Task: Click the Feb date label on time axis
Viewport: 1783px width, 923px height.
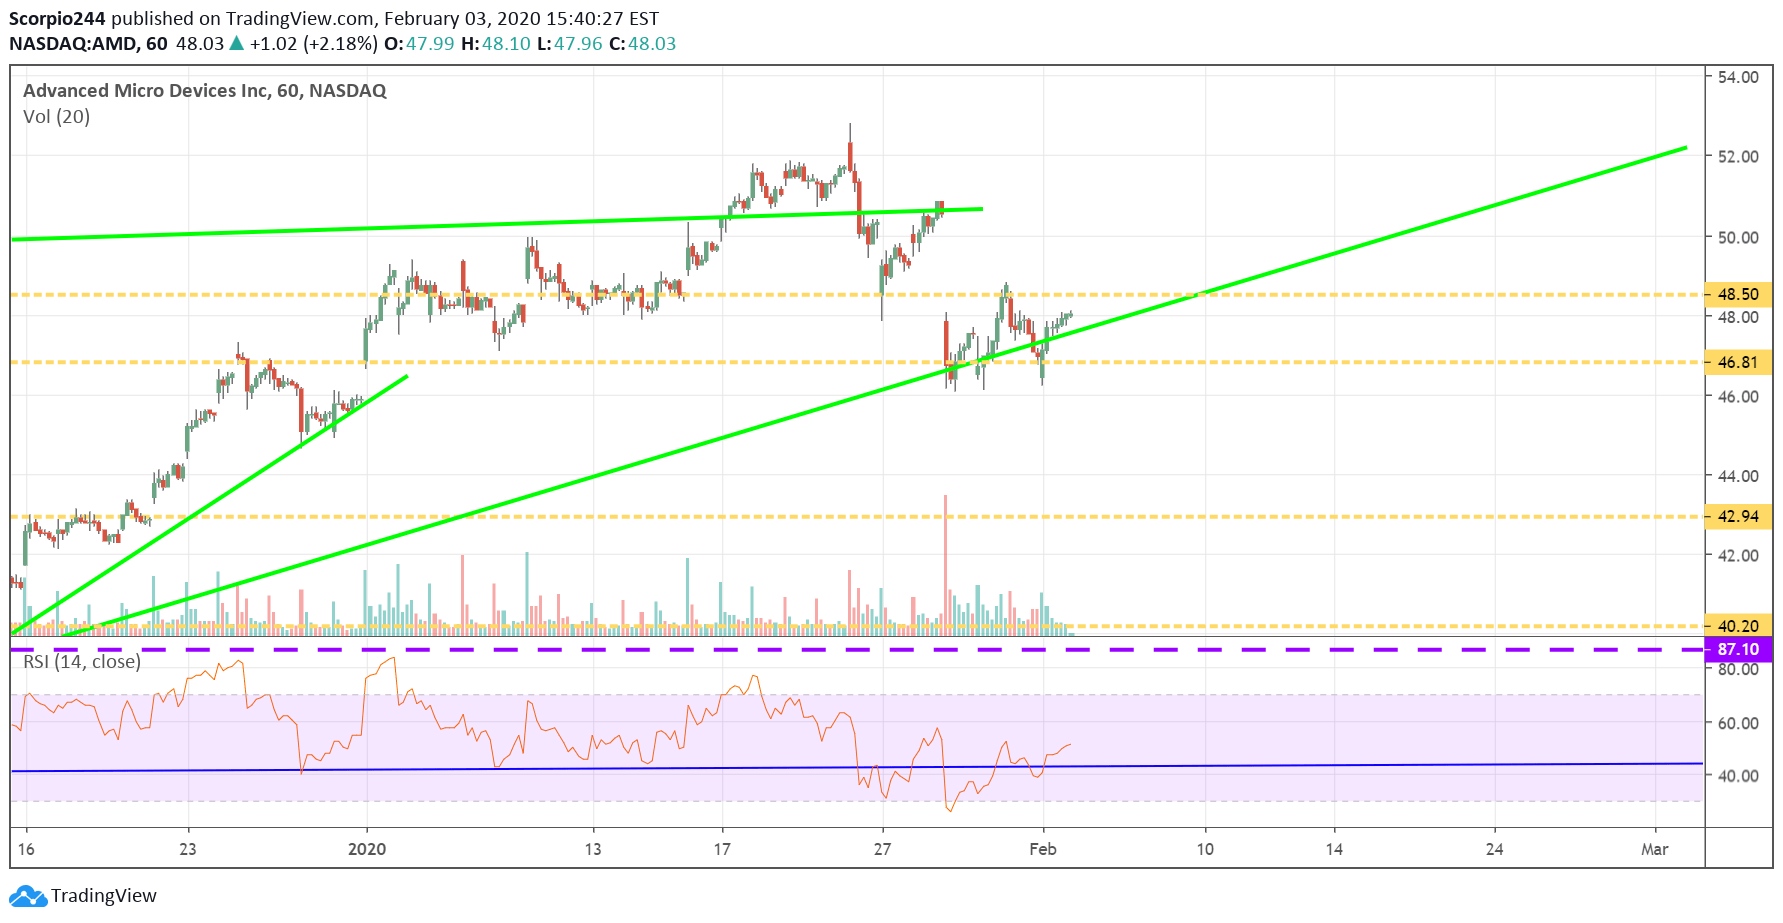Action: pyautogui.click(x=1043, y=849)
